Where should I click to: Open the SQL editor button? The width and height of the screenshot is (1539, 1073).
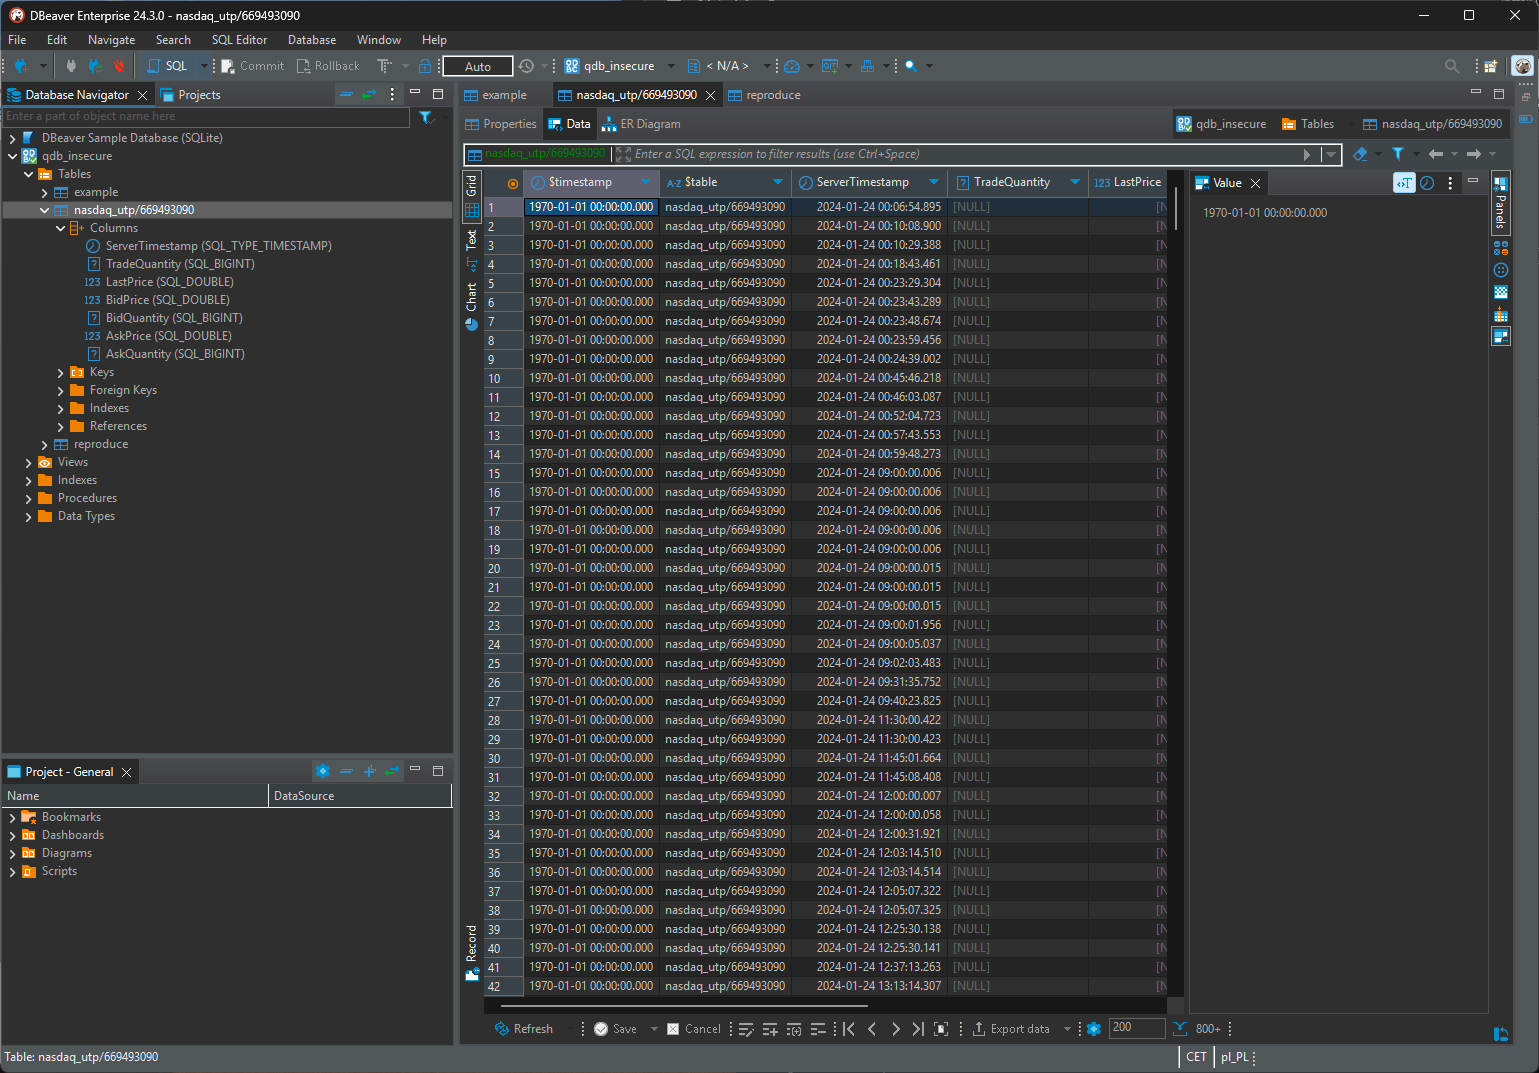click(x=167, y=66)
